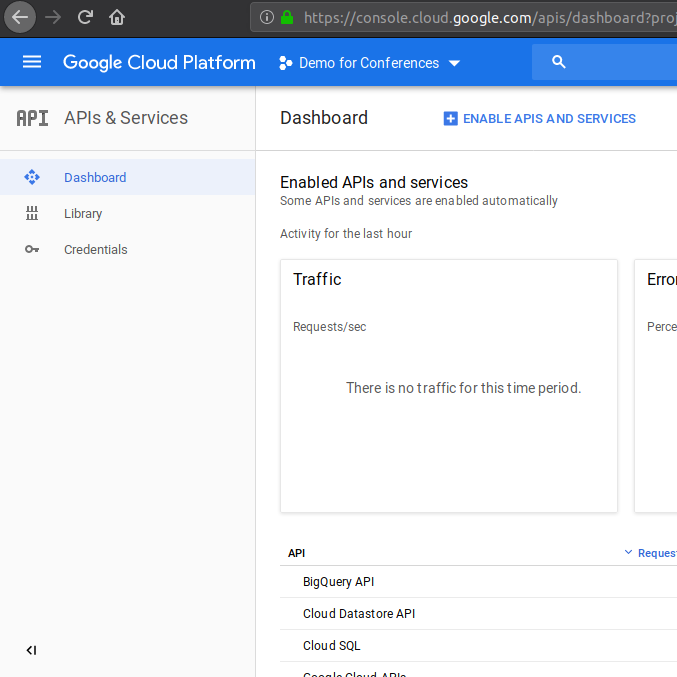The width and height of the screenshot is (677, 677).
Task: Click the Requests/sec label
Action: pos(329,327)
